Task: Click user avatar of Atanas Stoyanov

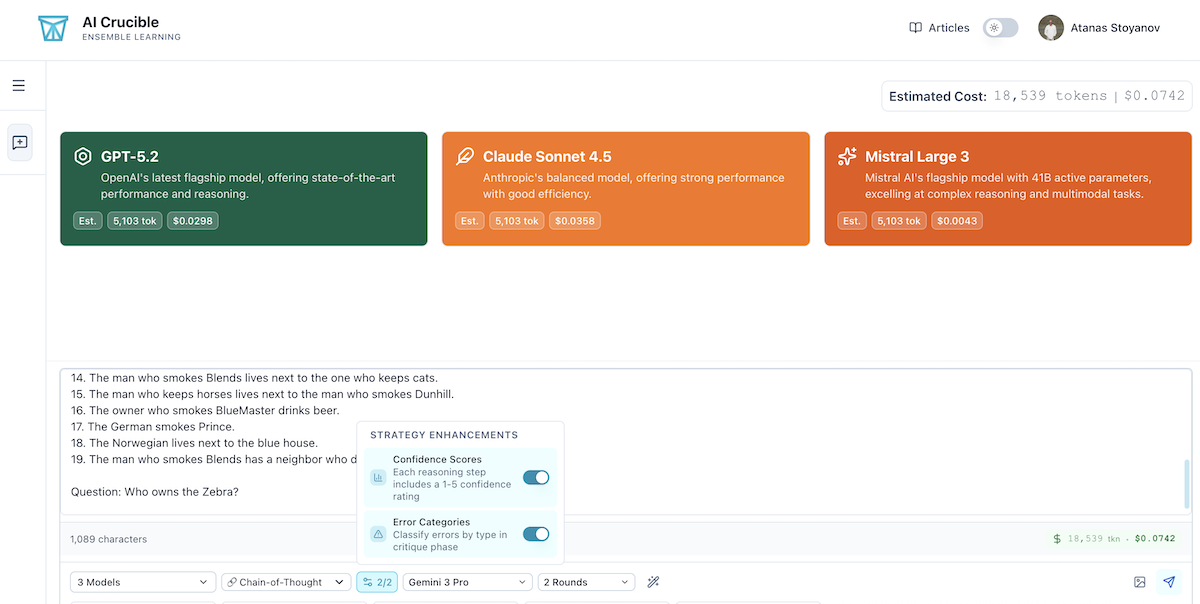Action: coord(1050,28)
